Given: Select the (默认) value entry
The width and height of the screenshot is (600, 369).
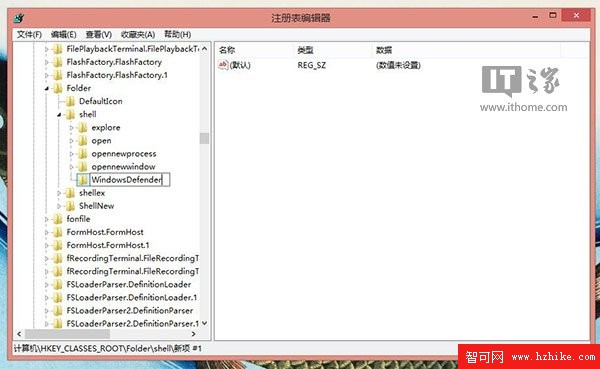Looking at the screenshot, I should pyautogui.click(x=240, y=65).
